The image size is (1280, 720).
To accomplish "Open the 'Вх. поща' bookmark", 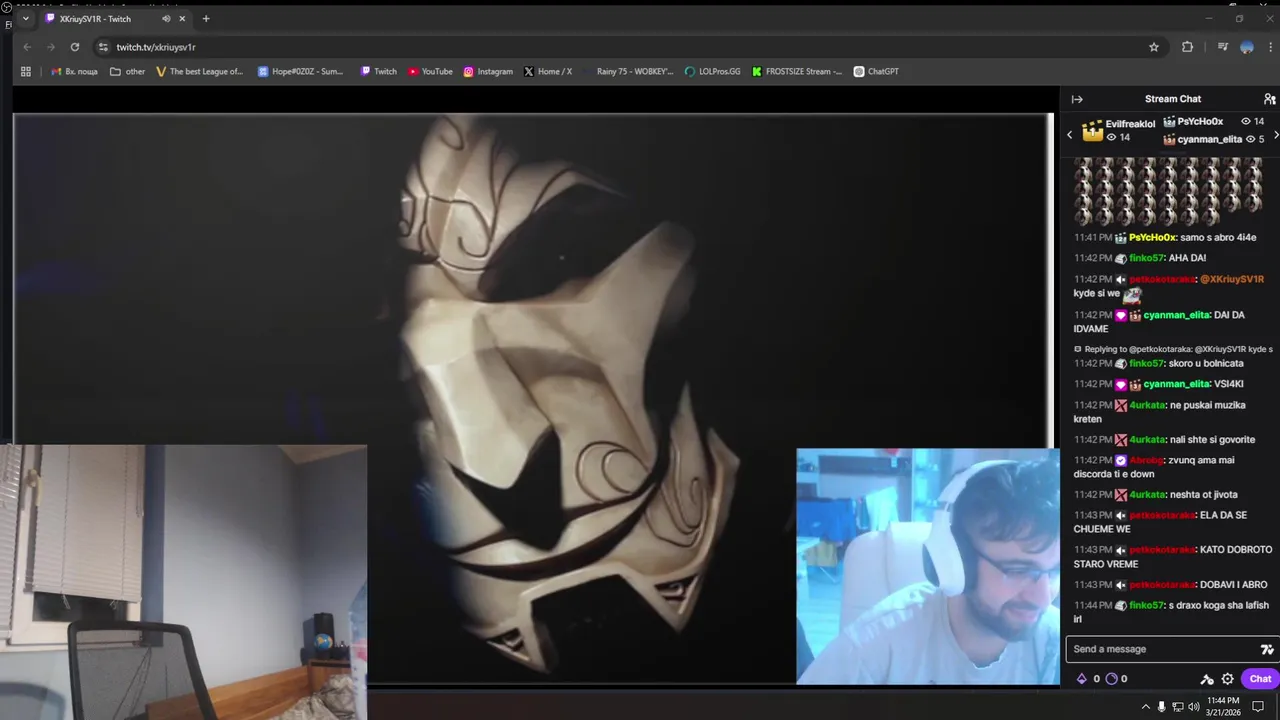I will (x=74, y=72).
